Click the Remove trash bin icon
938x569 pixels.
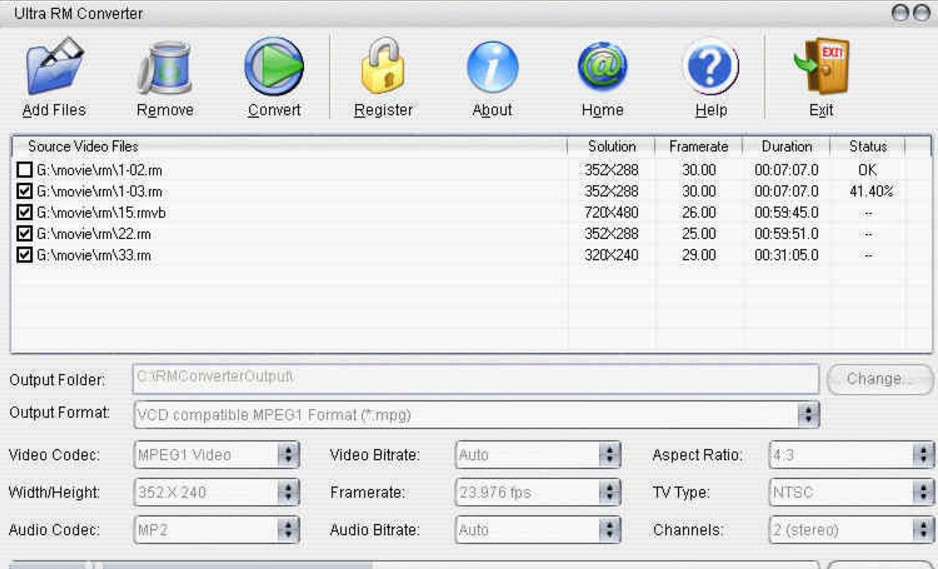(165, 68)
